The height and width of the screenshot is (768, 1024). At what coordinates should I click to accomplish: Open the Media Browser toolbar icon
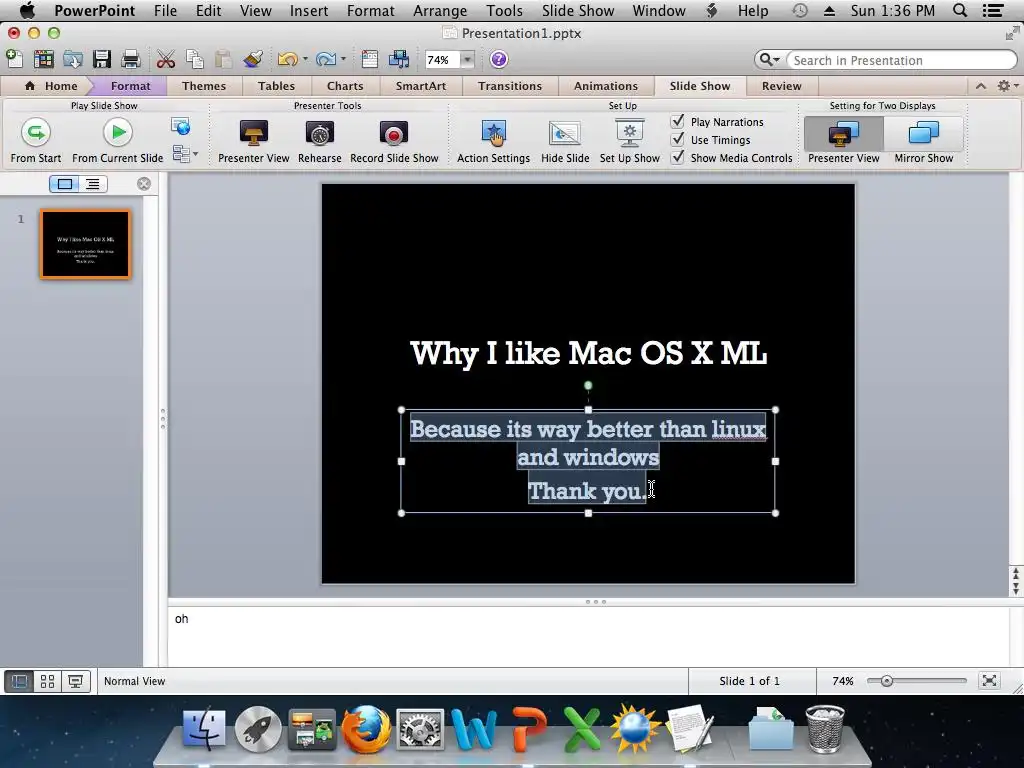(398, 59)
